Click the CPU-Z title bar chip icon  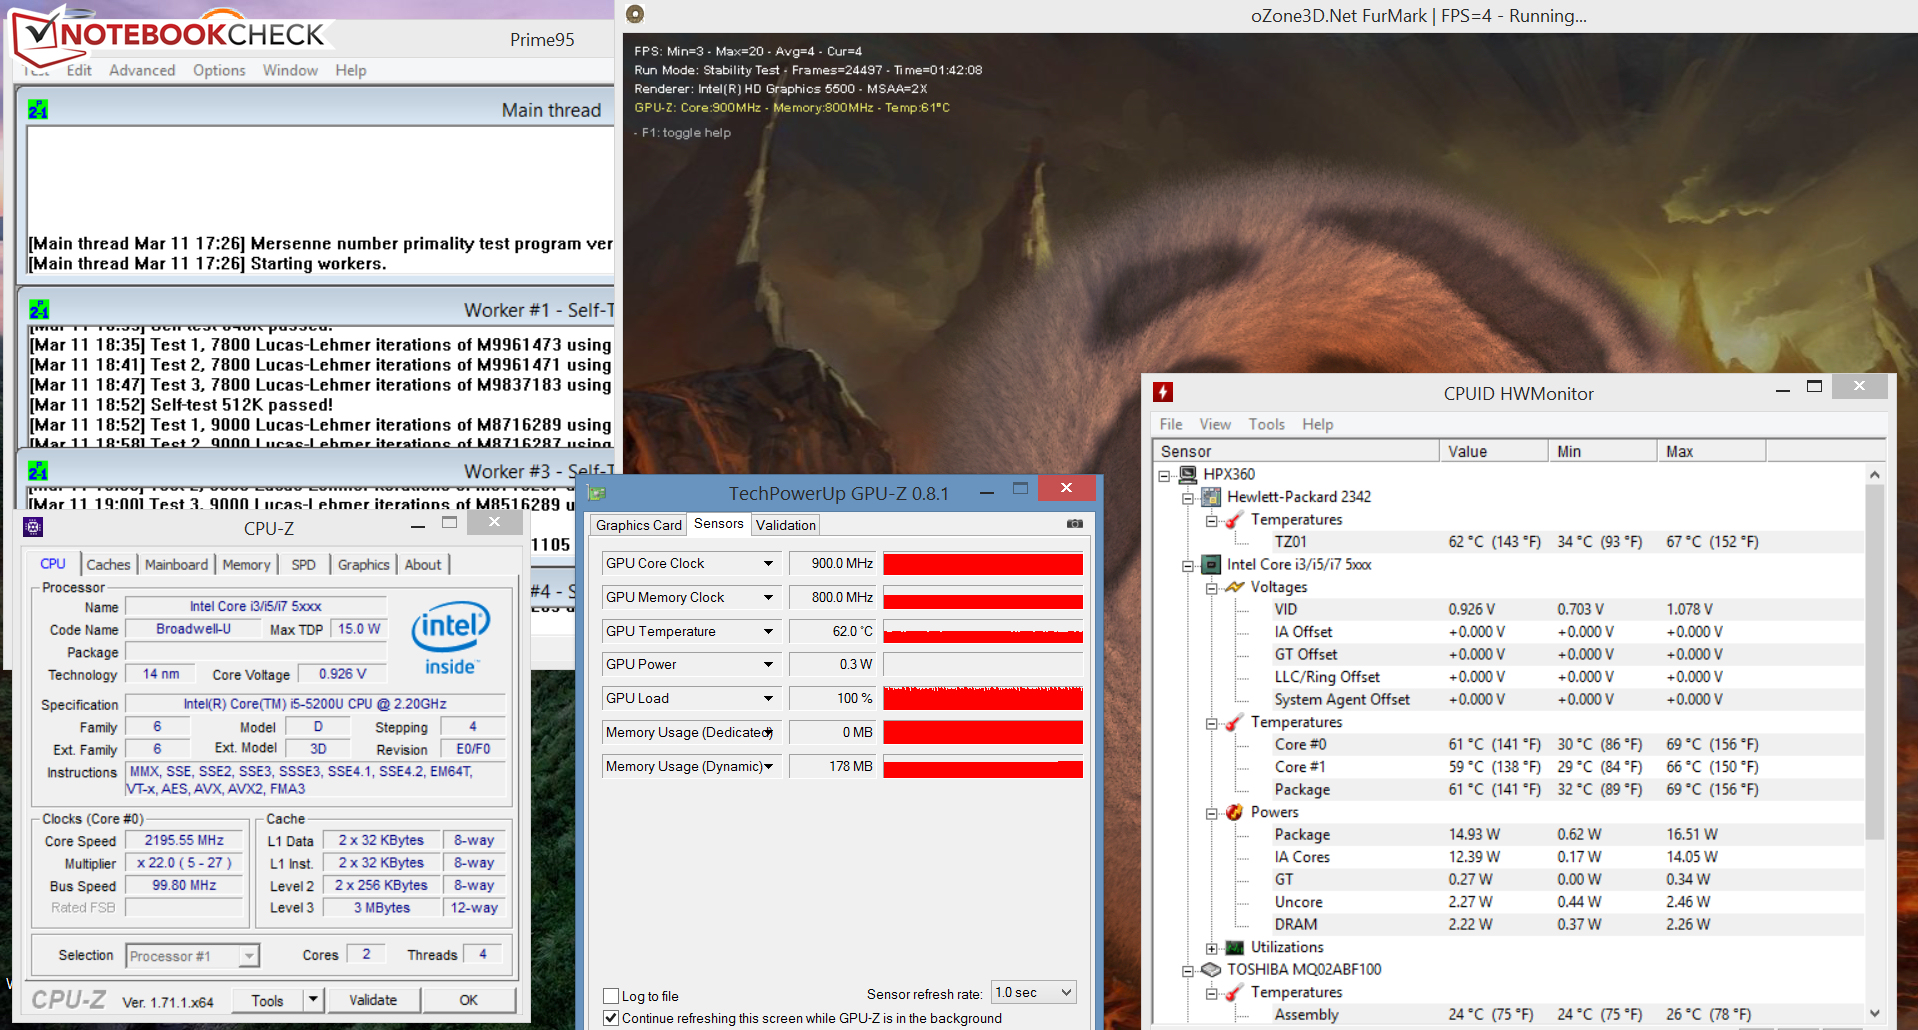33,527
